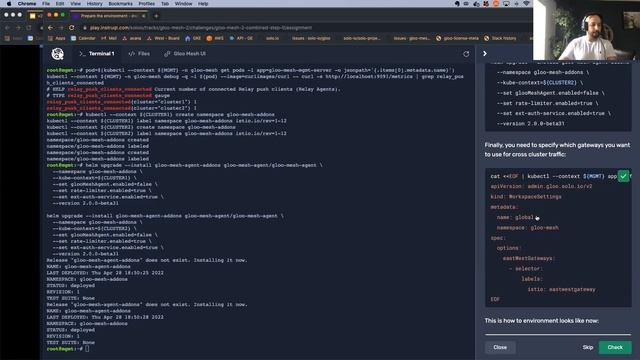Open the Window menu
This screenshot has width=640, height=360.
[x=183, y=4]
